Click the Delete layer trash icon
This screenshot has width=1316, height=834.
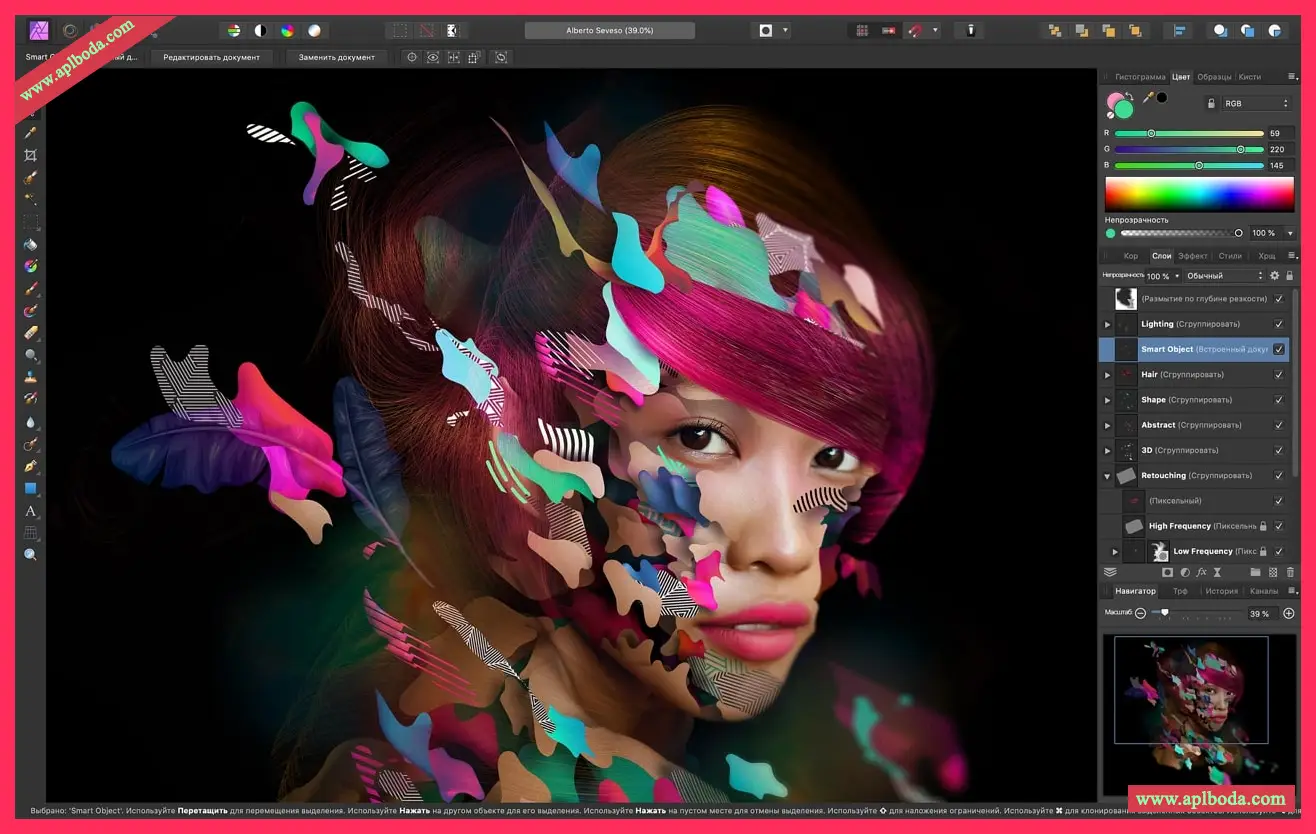pyautogui.click(x=1290, y=573)
